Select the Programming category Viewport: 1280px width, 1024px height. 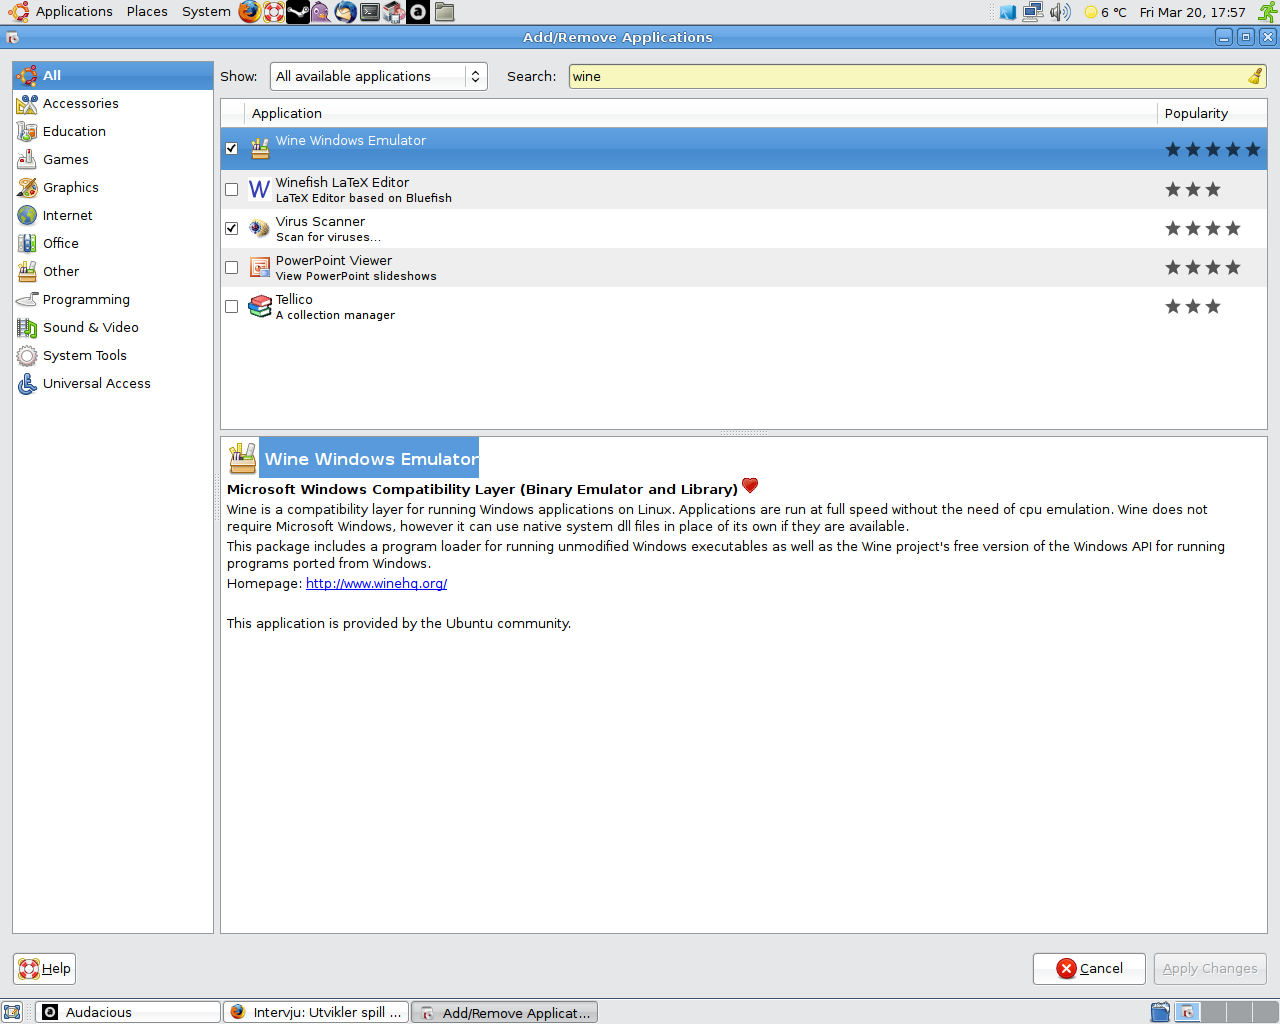point(113,299)
